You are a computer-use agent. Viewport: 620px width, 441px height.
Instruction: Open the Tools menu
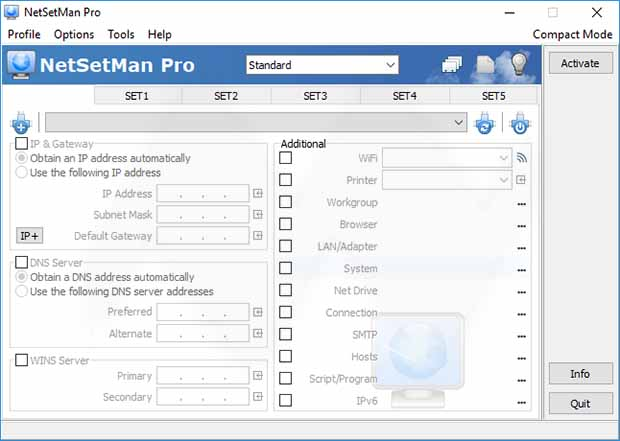click(121, 34)
